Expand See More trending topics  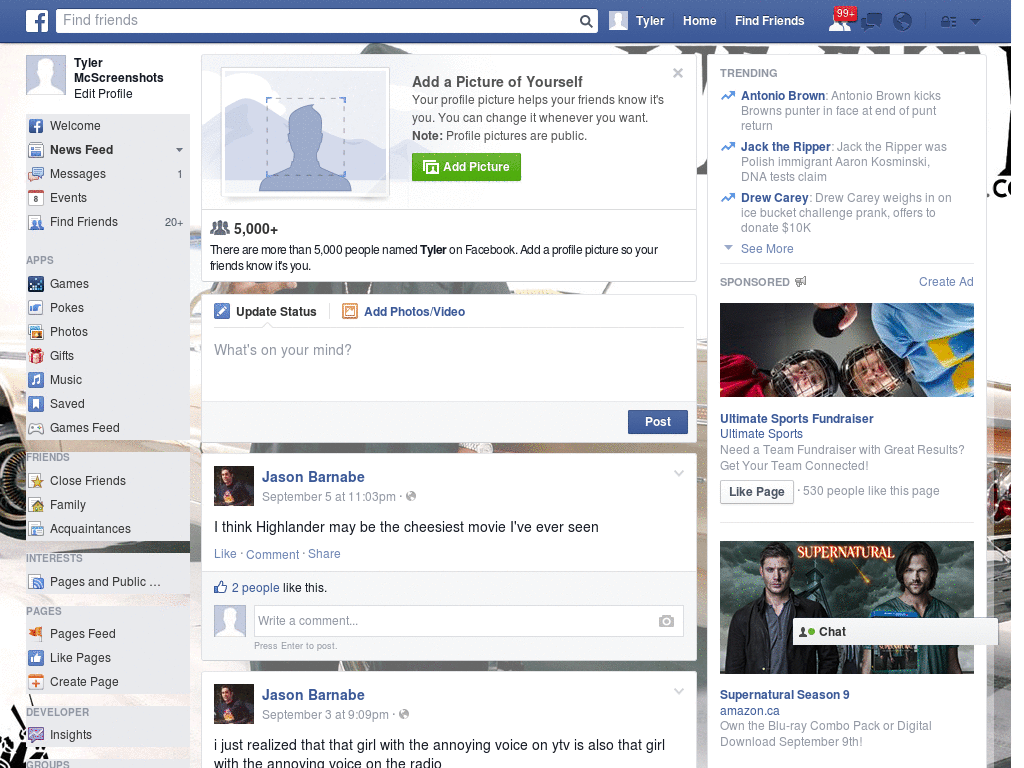pos(767,249)
